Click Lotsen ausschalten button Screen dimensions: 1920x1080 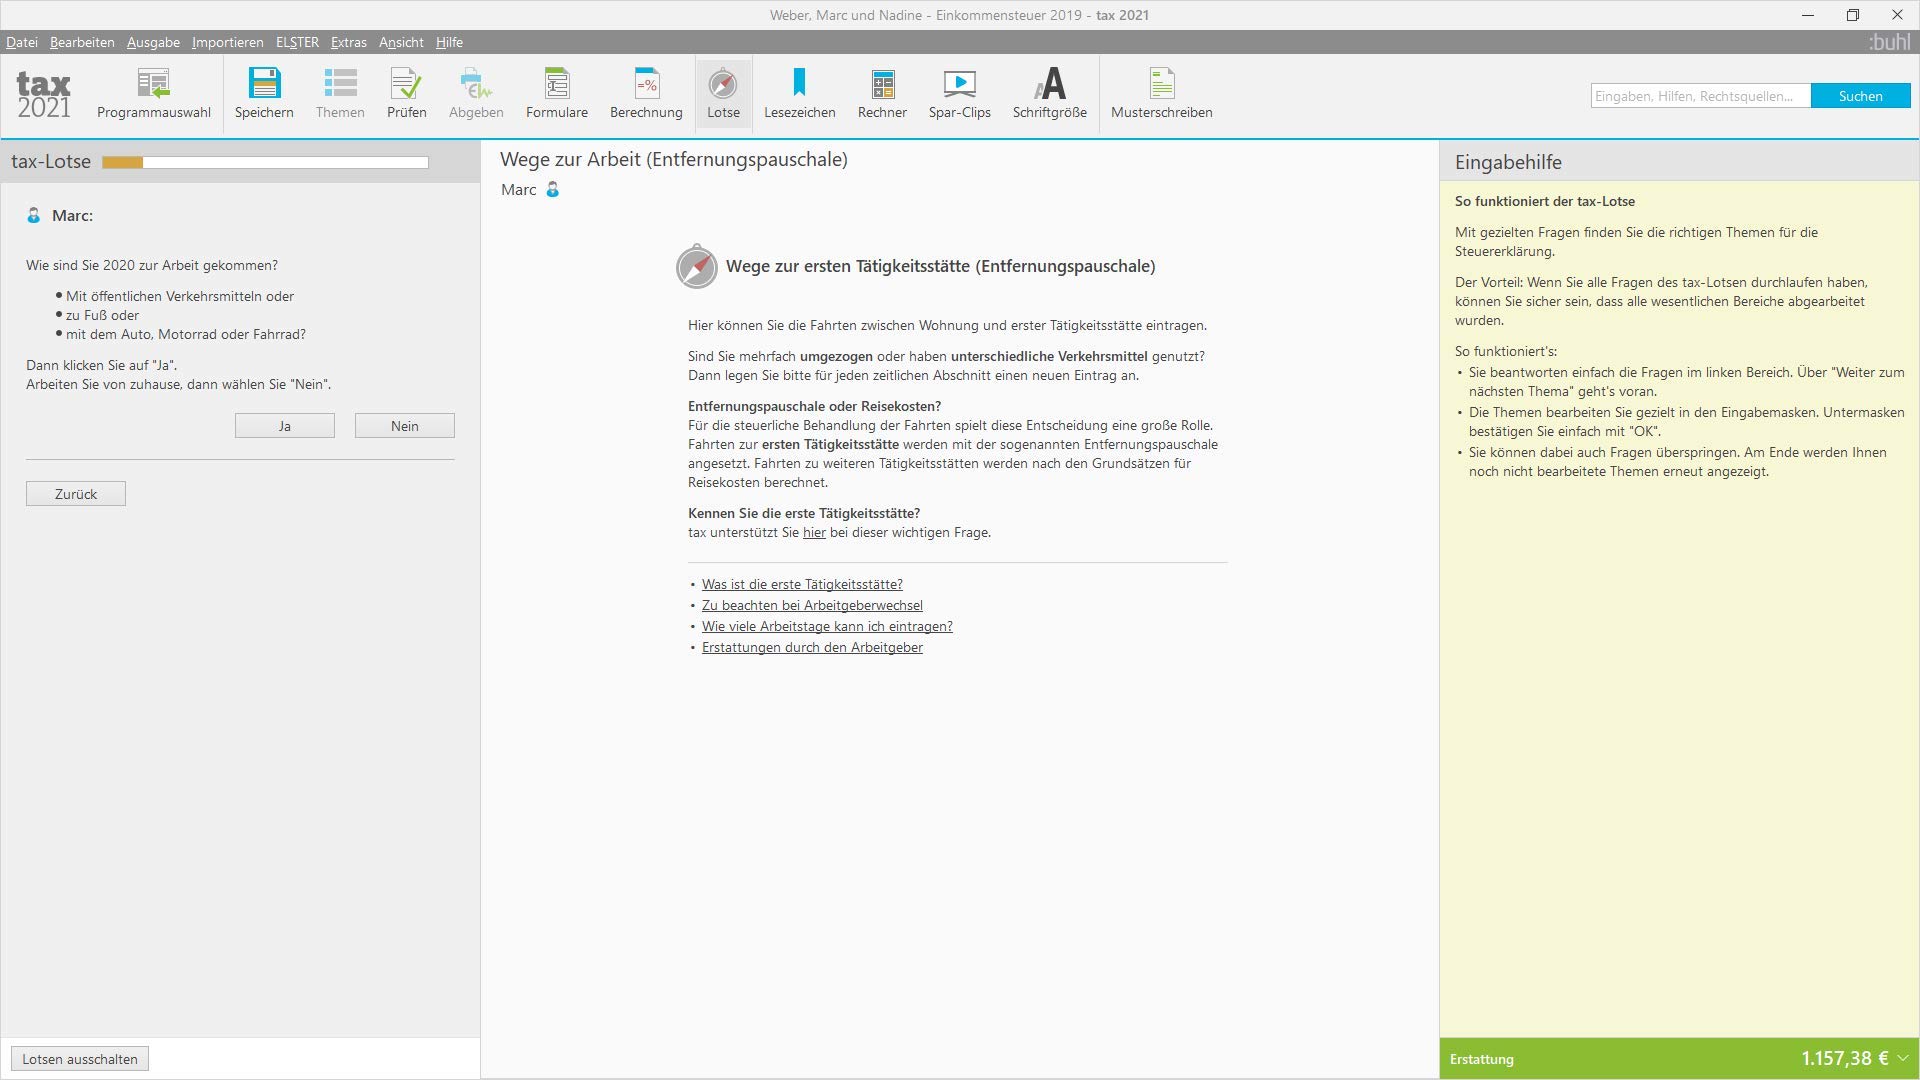80,1059
